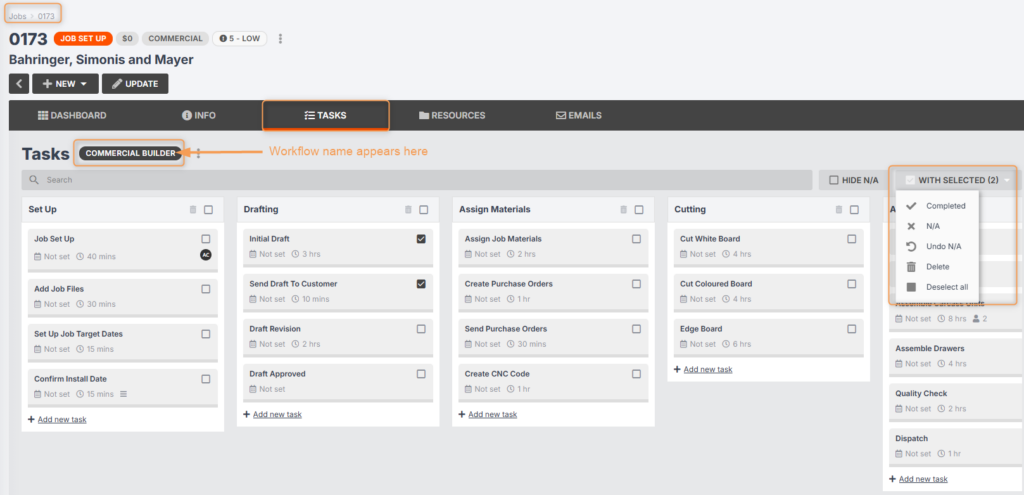Image resolution: width=1024 pixels, height=495 pixels.
Task: Choose Completed from the With Selected menu
Action: click(945, 206)
